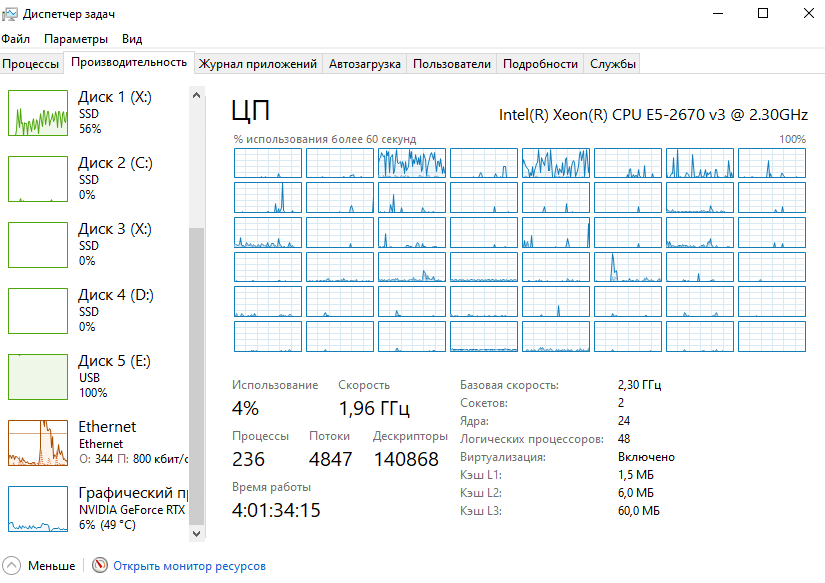
Task: Click the Диск 1 usage text 56%
Action: 90,129
